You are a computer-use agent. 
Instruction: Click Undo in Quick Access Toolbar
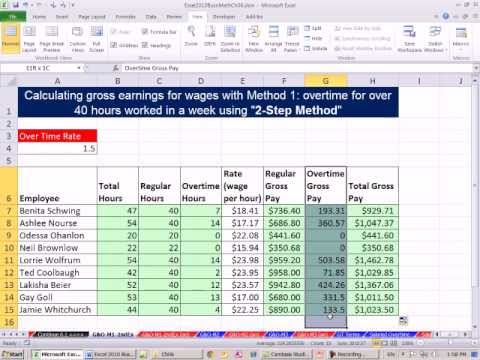(x=26, y=5)
